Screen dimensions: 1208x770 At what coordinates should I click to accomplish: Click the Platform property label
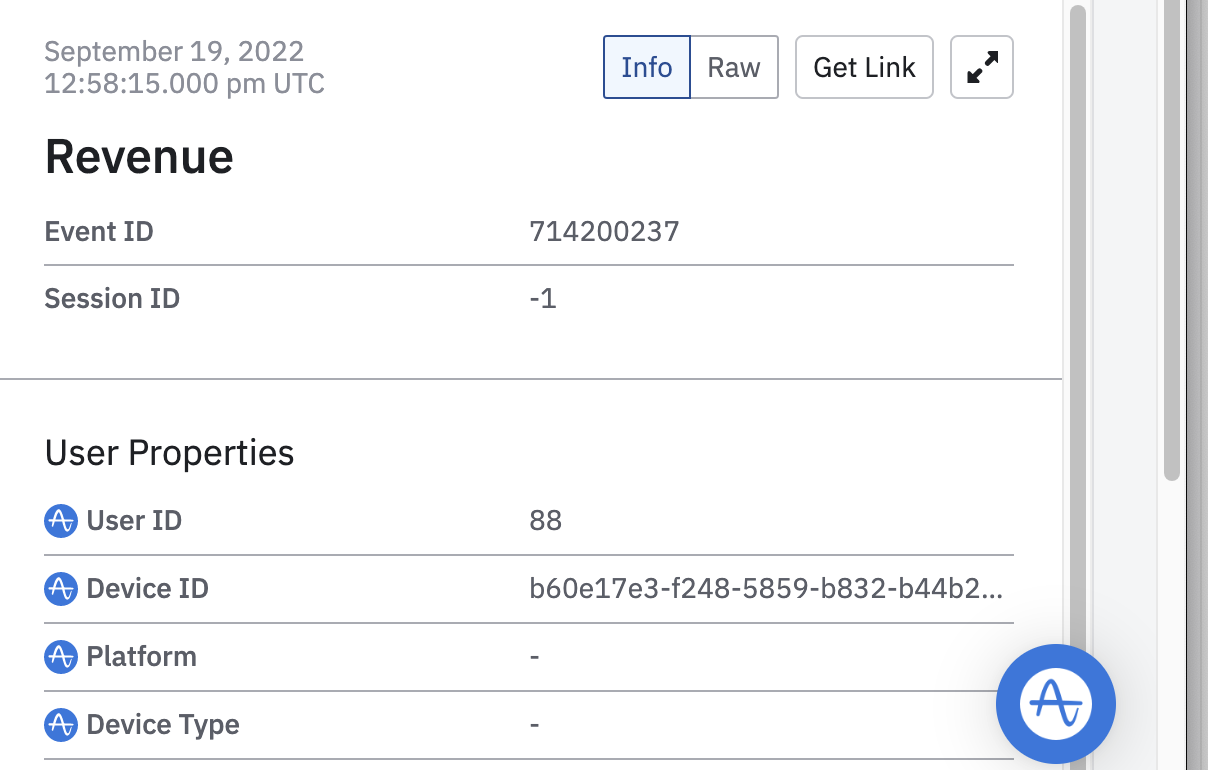[x=141, y=657]
